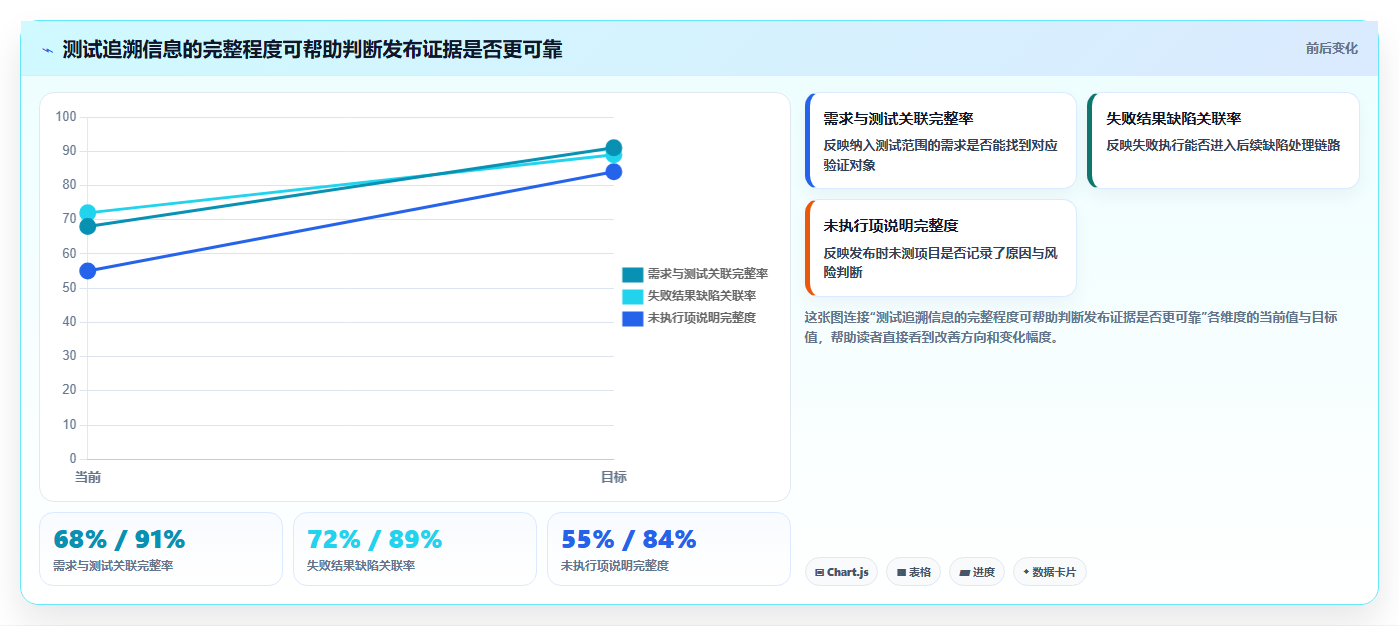Click text 反映纳入测试范围的需求是否能找到对应验证对象
The height and width of the screenshot is (626, 1399).
940,155
